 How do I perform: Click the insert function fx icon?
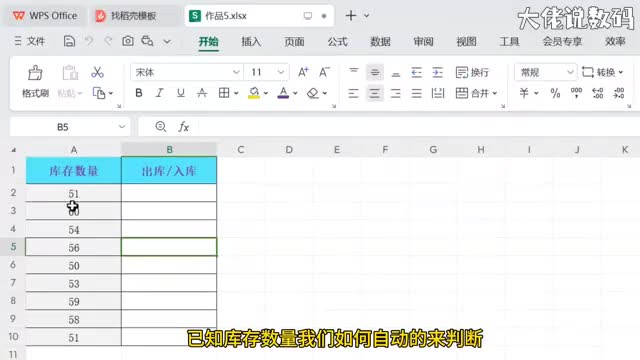coord(184,127)
